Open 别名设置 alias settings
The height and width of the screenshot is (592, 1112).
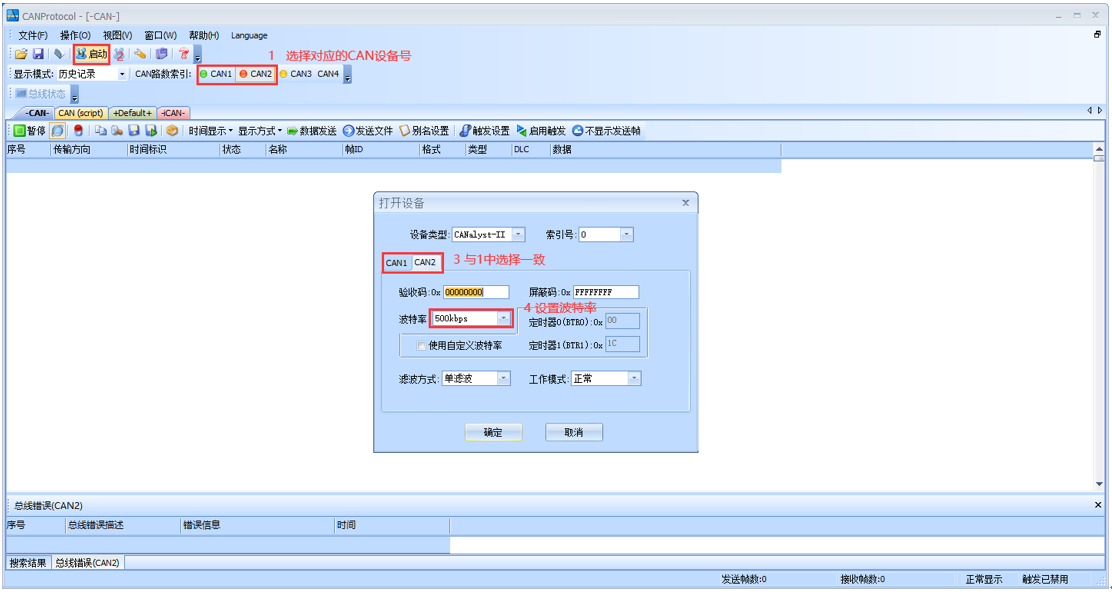pos(424,131)
